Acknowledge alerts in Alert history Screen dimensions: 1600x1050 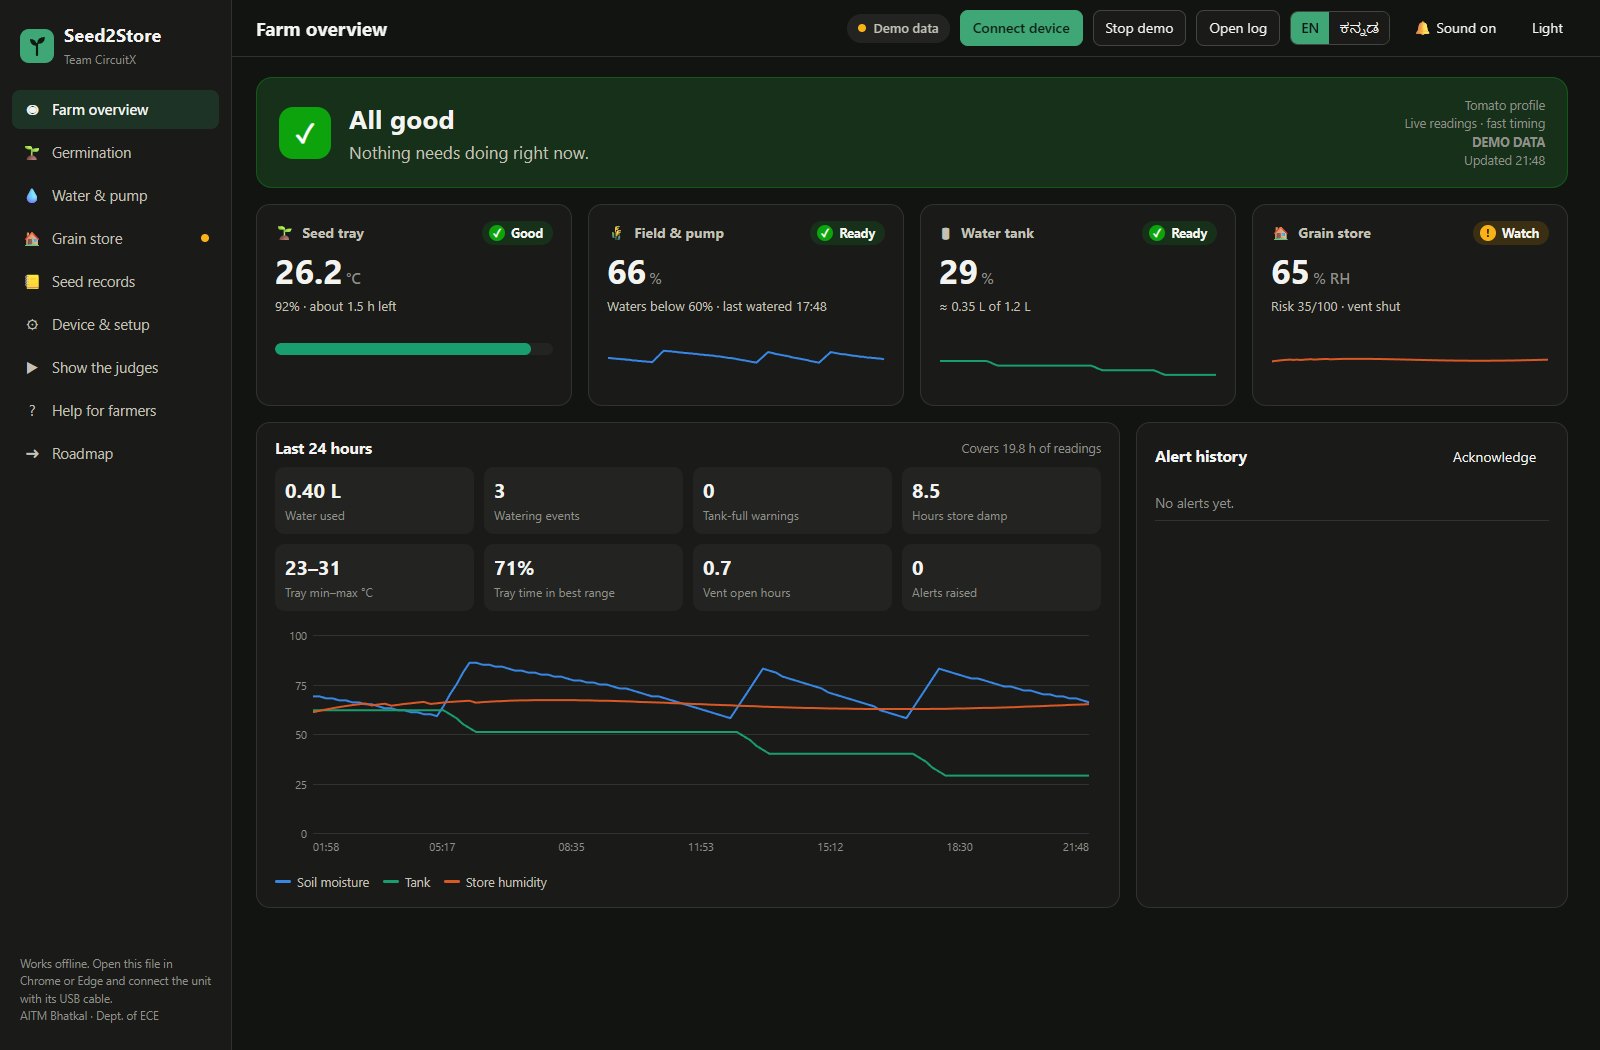[x=1494, y=457]
